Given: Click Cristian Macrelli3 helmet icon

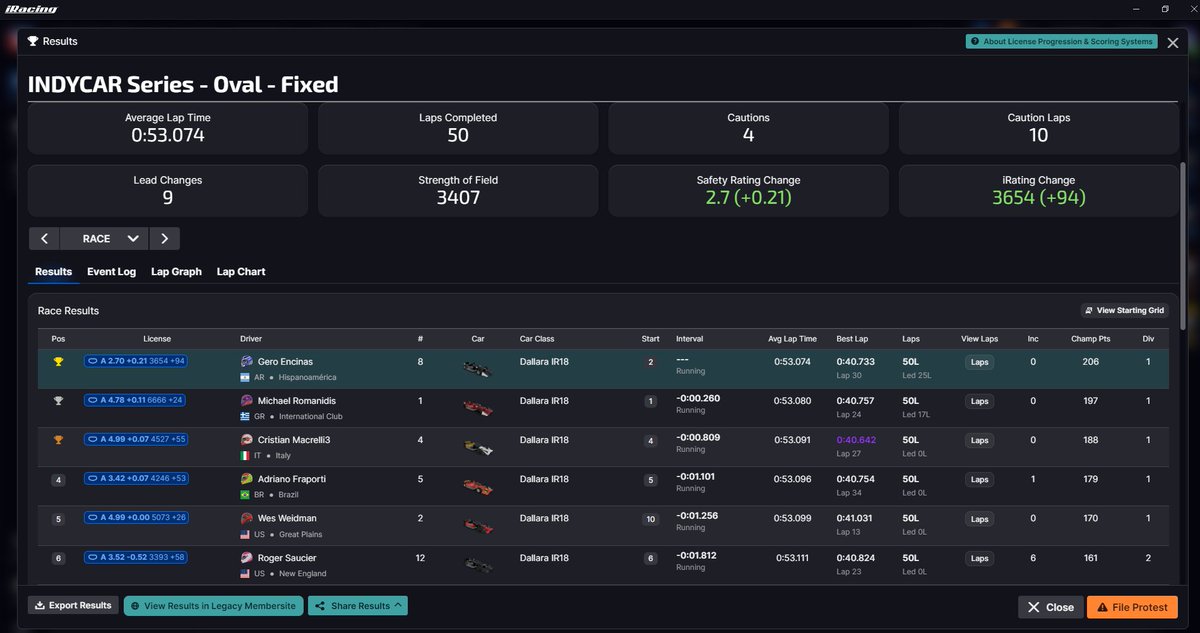Looking at the screenshot, I should [x=247, y=440].
